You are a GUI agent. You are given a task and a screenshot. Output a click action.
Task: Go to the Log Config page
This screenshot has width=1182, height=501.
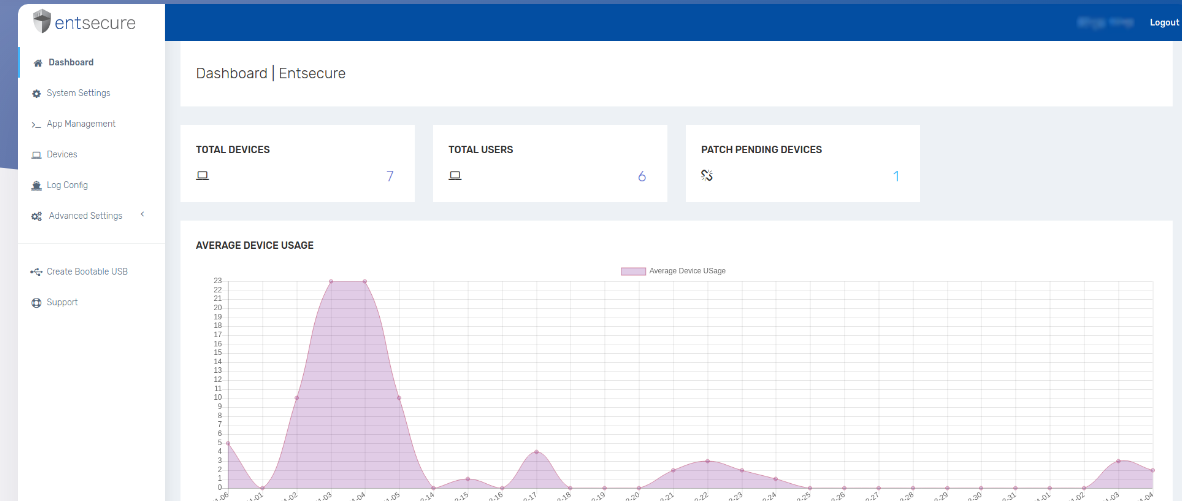pos(67,185)
